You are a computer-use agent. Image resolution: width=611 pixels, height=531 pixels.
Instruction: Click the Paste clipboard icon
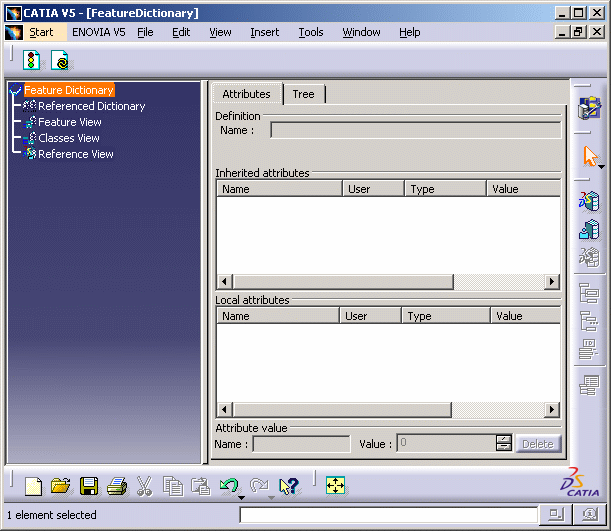tap(201, 486)
